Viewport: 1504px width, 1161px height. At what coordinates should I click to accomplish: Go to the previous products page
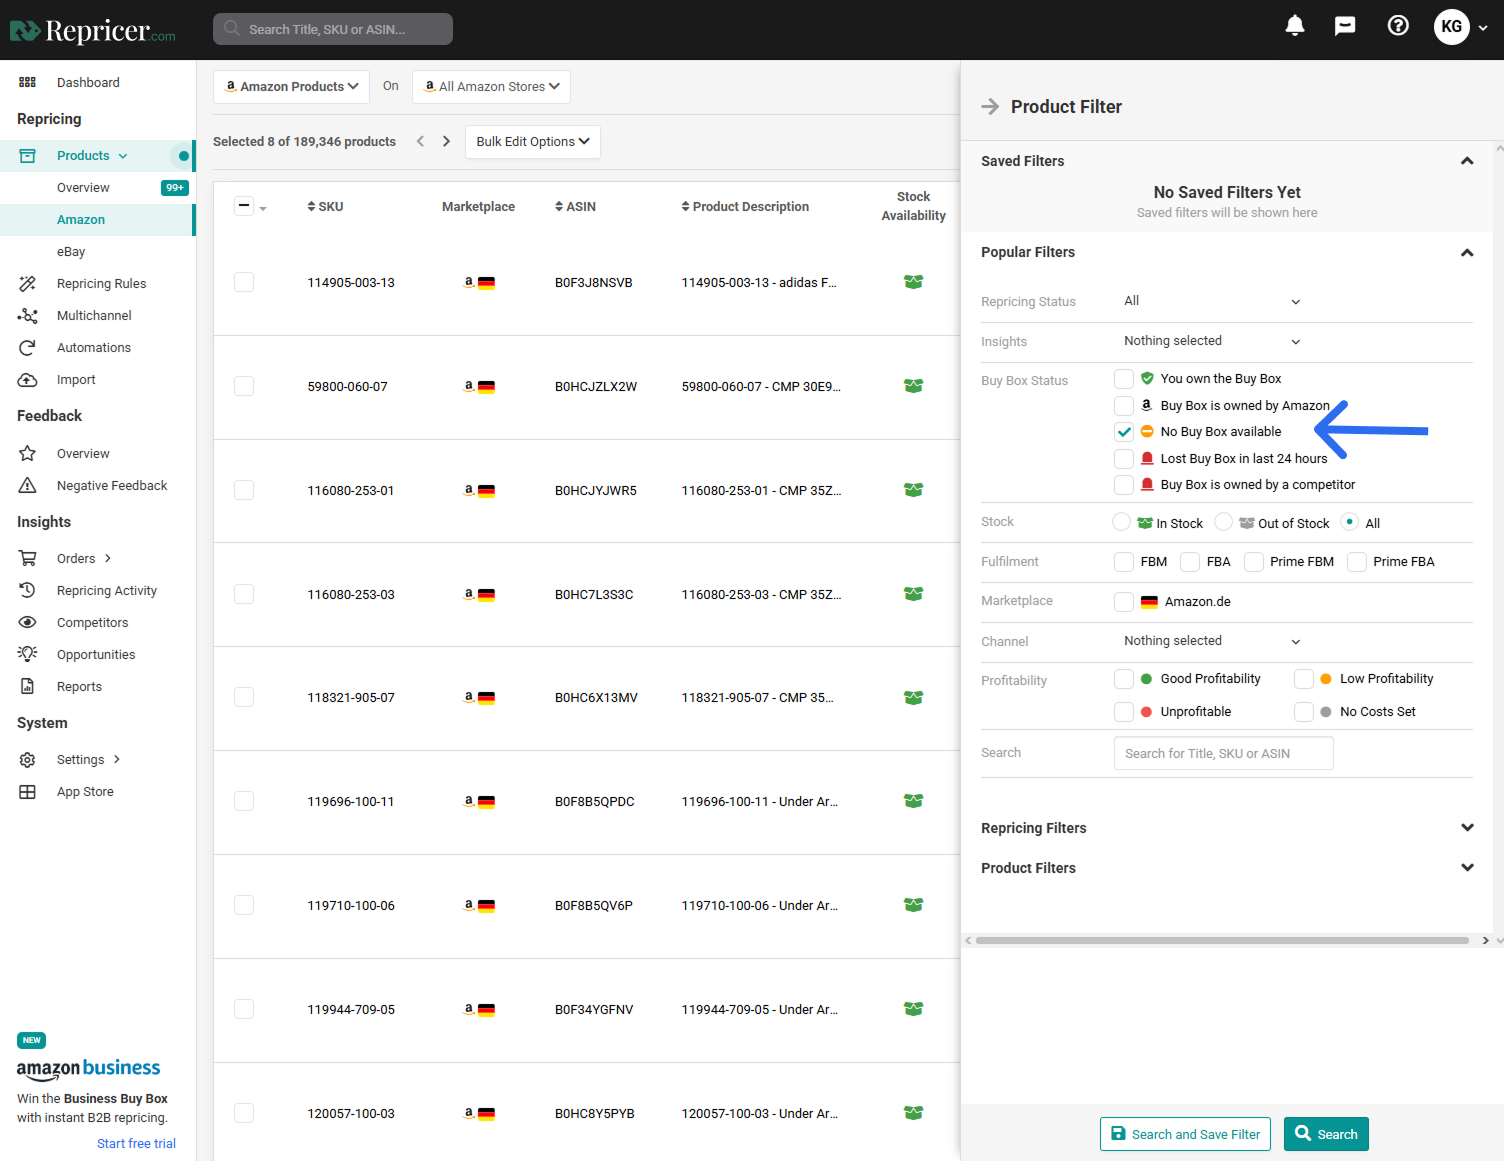click(420, 141)
